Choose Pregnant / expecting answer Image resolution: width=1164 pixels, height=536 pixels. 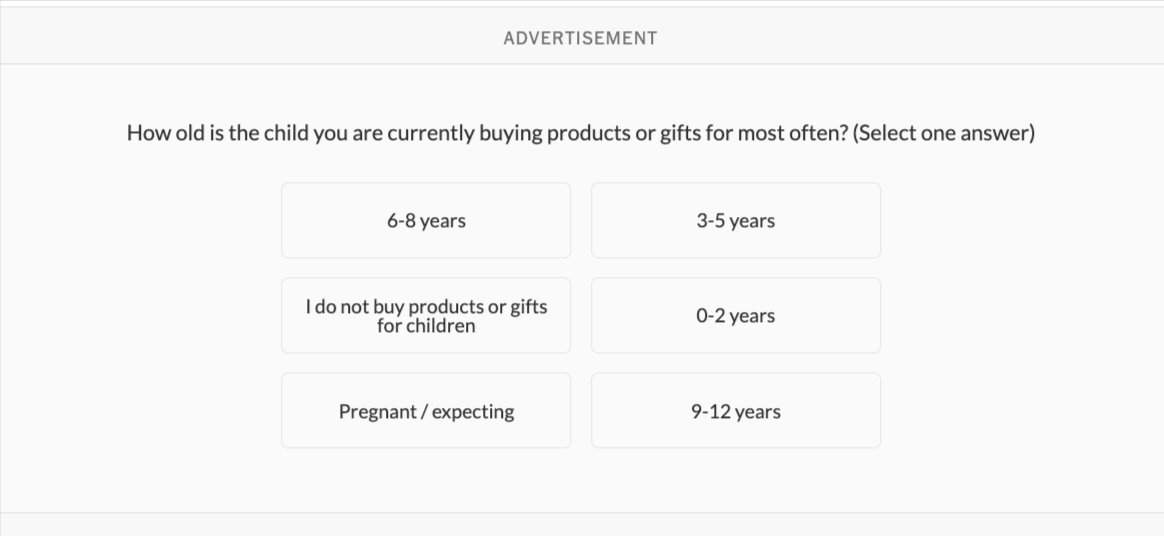pyautogui.click(x=426, y=411)
